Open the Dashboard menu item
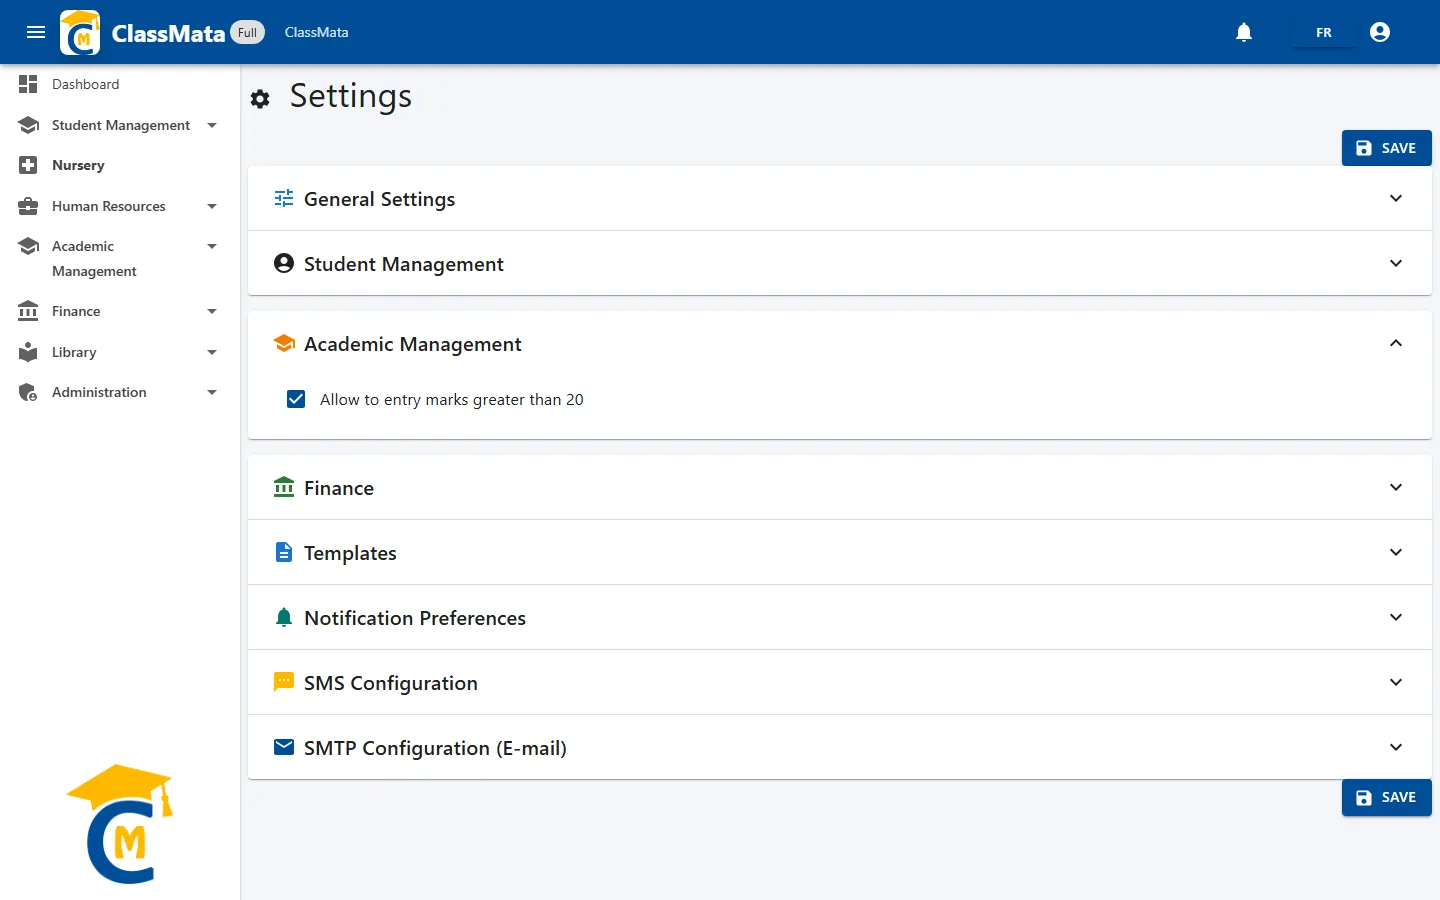Screen dimensions: 1440x900 click(x=120, y=84)
